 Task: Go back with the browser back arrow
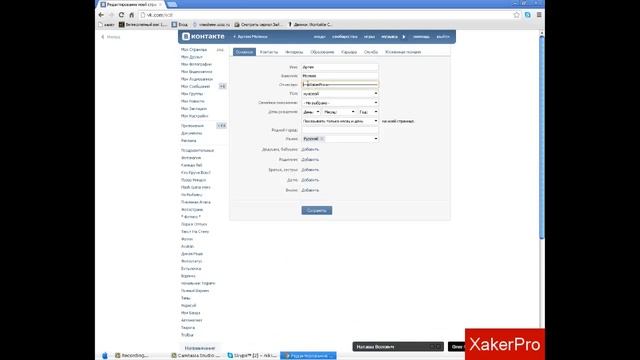click(101, 15)
